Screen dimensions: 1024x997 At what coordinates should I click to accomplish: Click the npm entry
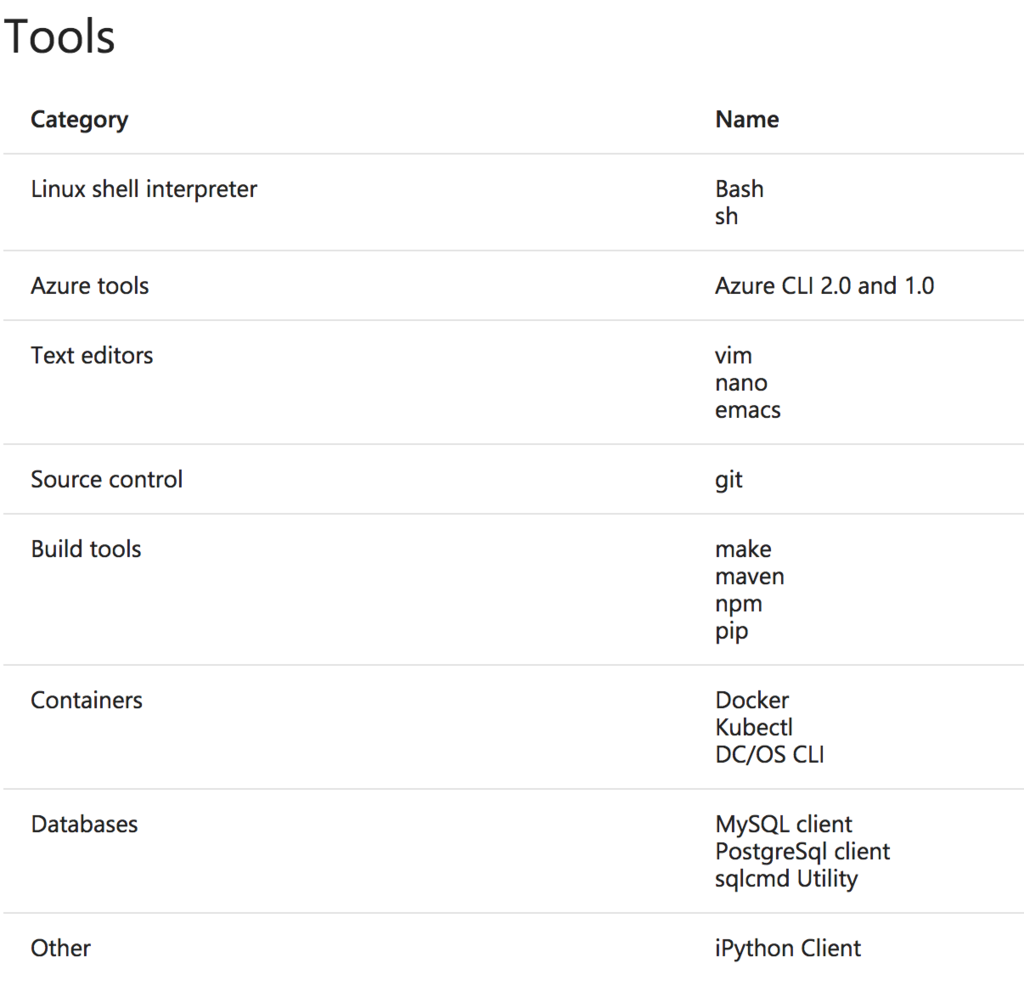pyautogui.click(x=739, y=605)
